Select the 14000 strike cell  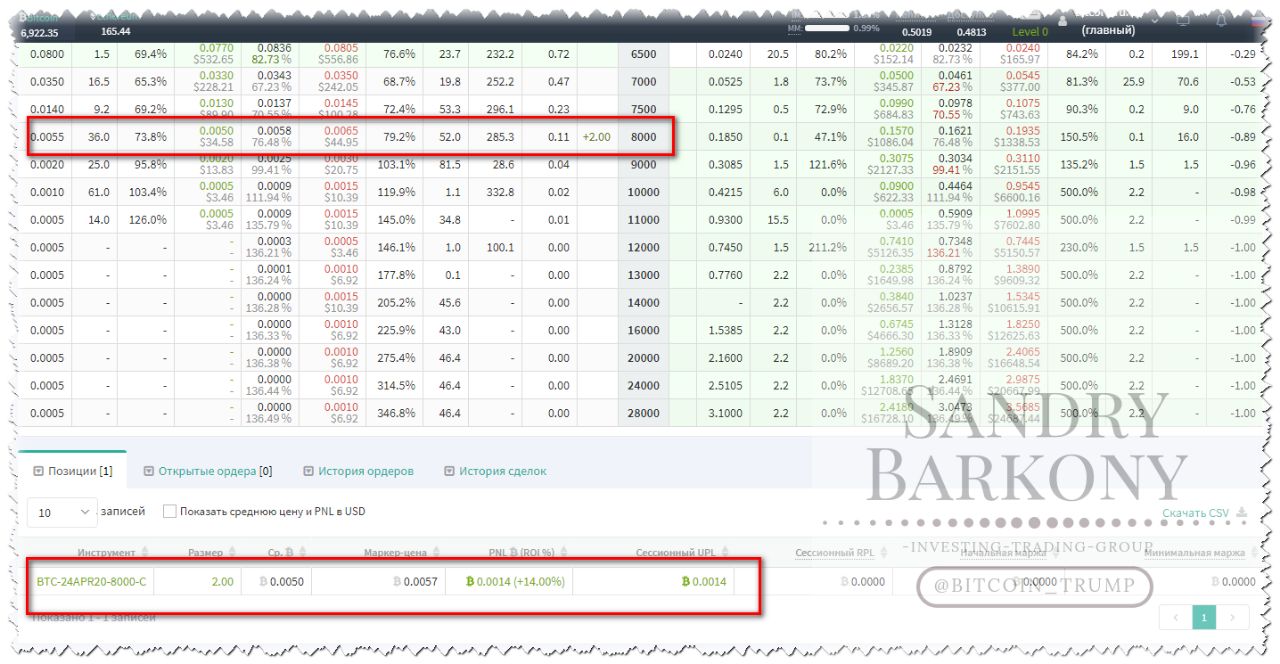[644, 303]
